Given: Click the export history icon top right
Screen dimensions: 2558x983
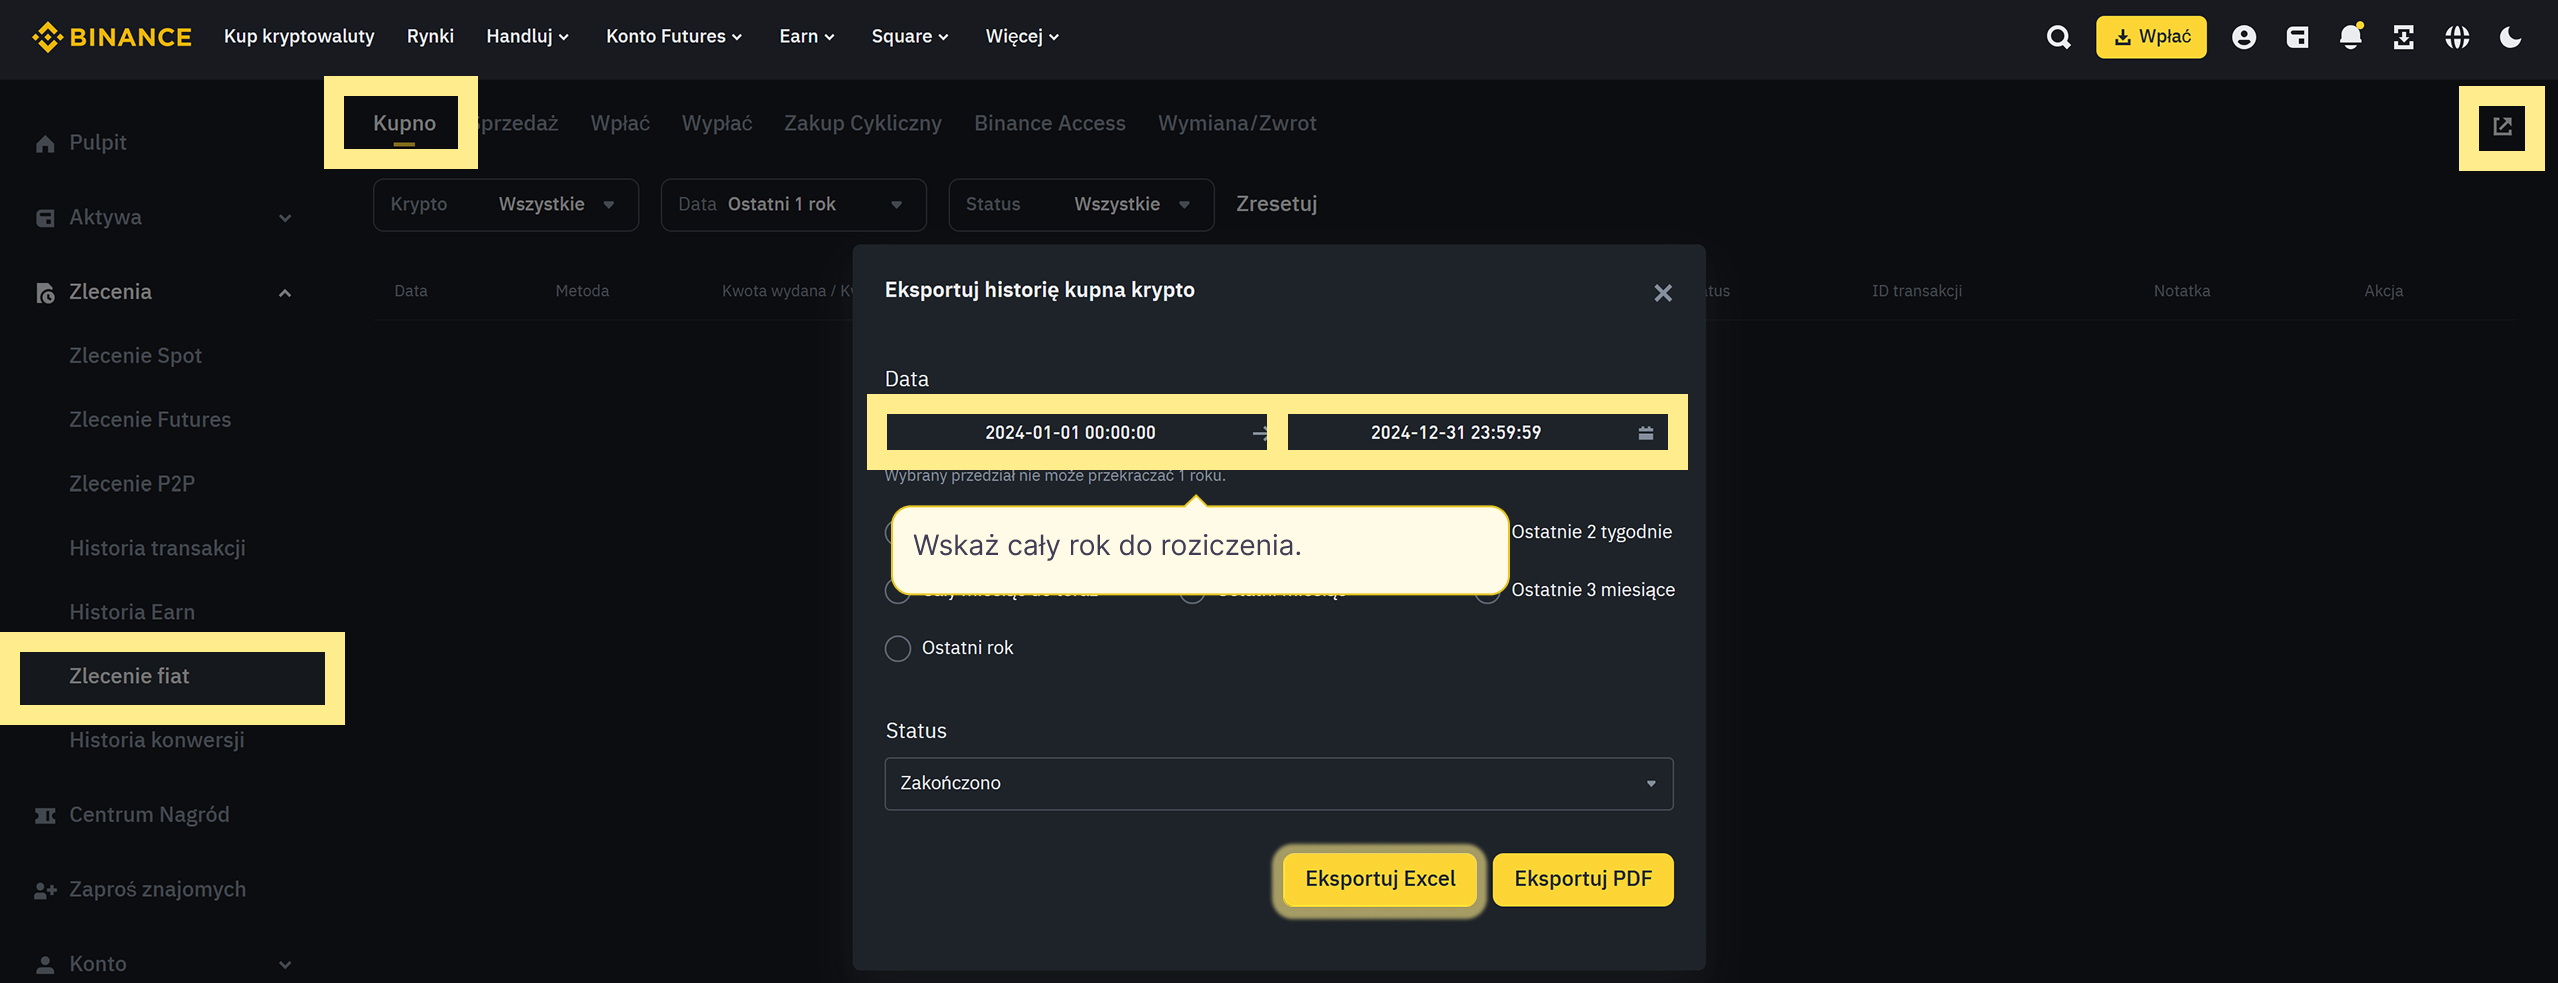Looking at the screenshot, I should [x=2501, y=127].
